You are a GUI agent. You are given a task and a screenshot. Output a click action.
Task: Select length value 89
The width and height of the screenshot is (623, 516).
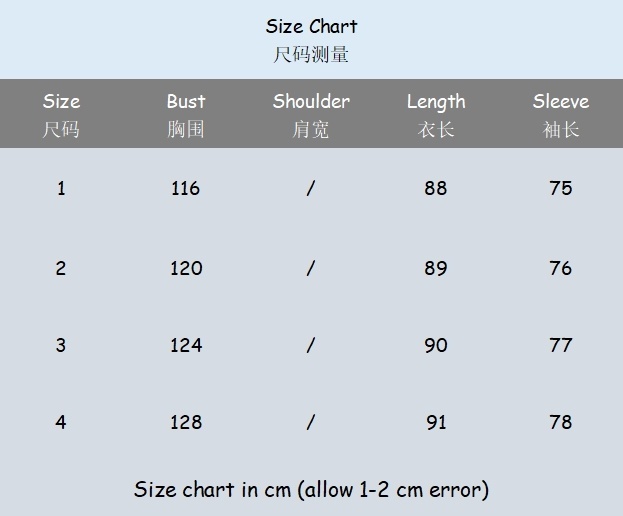point(436,268)
